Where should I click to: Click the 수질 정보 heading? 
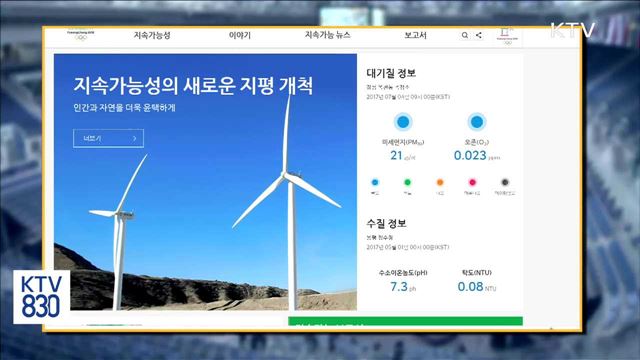pos(386,223)
